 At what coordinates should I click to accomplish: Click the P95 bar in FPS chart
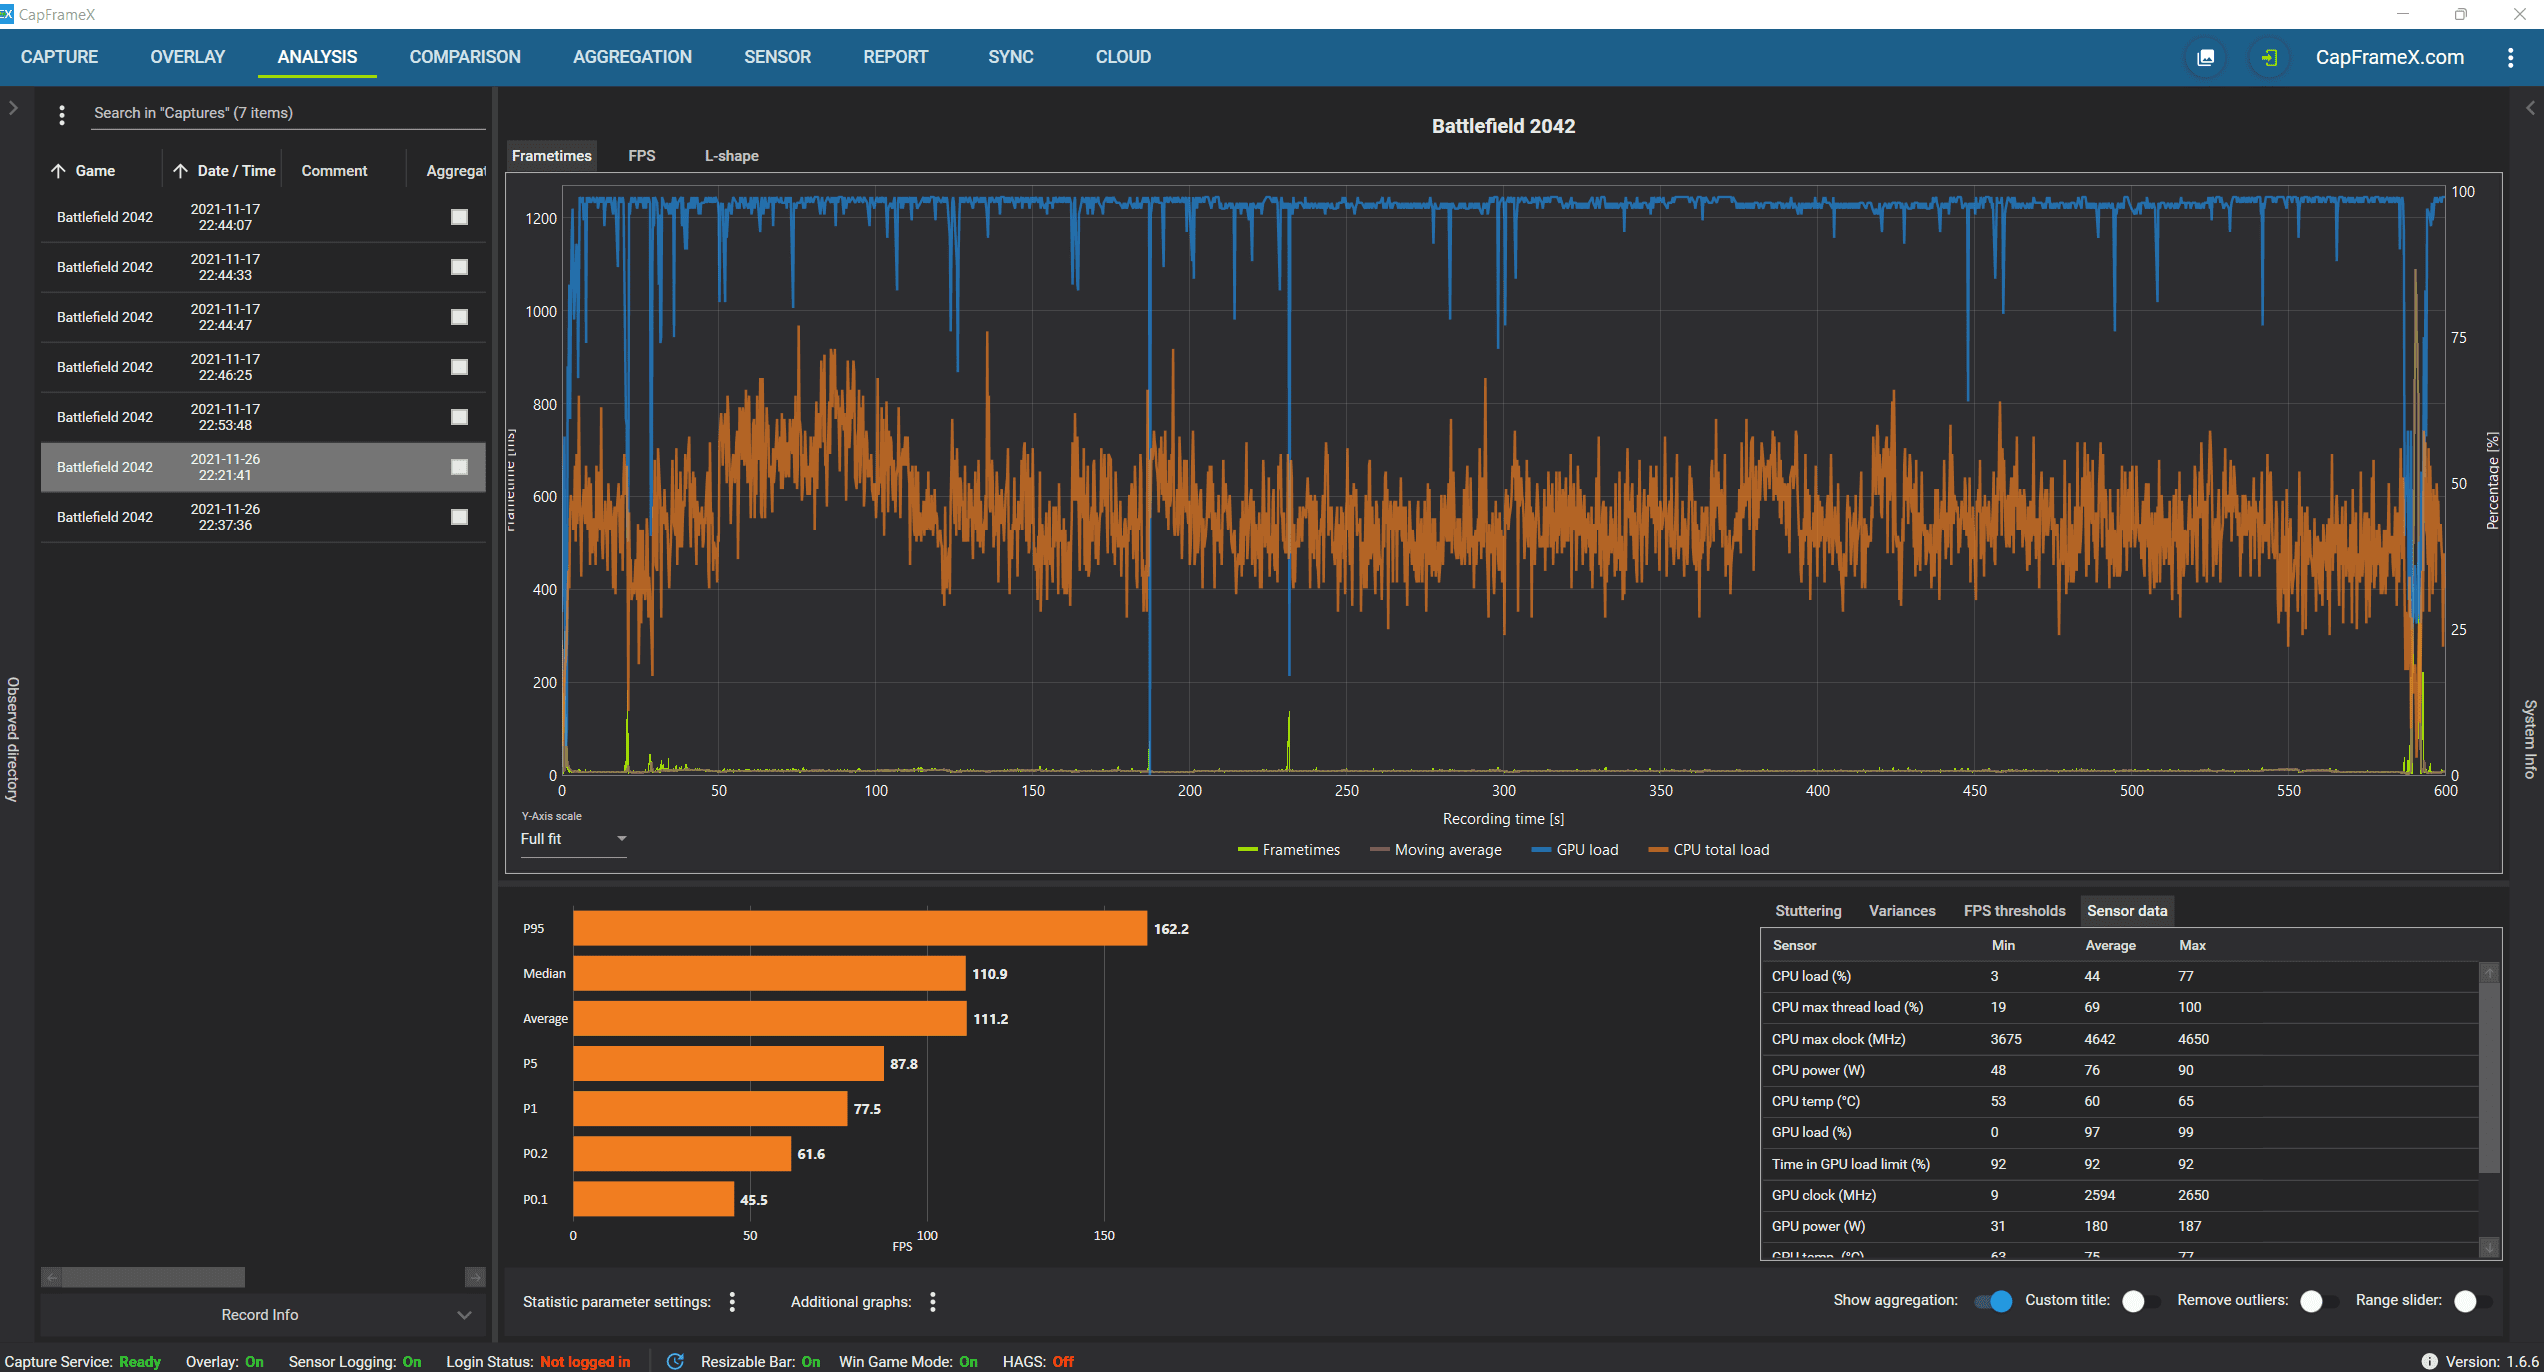[860, 928]
